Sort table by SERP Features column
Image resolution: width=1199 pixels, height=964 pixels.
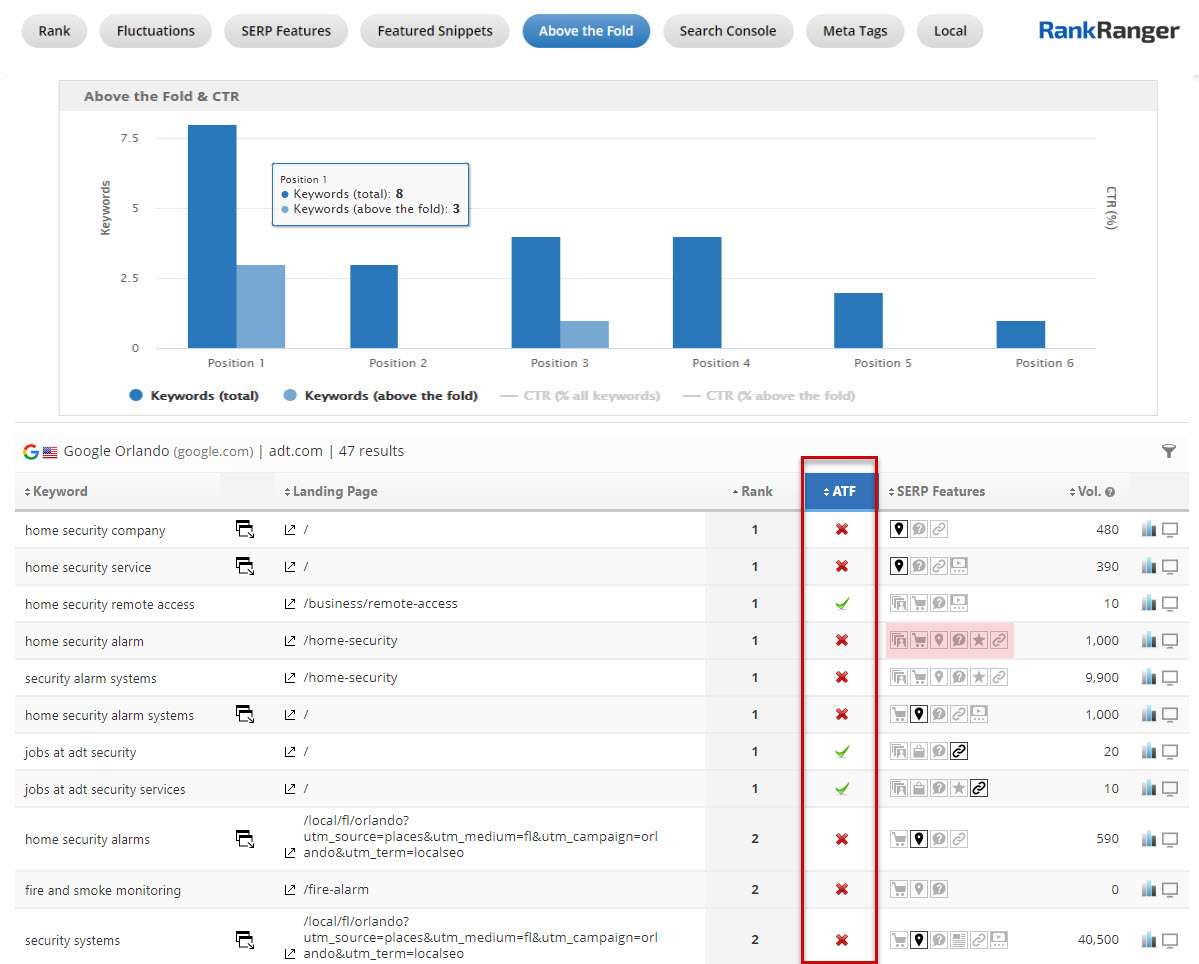coord(937,492)
